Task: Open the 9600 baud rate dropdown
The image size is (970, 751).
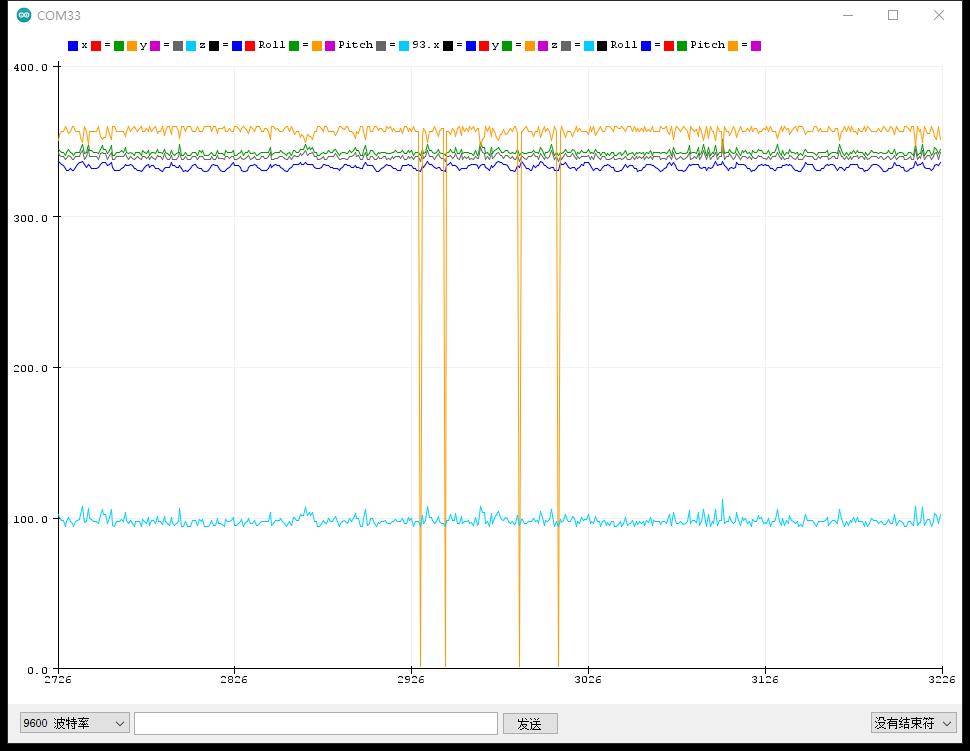Action: pos(75,723)
